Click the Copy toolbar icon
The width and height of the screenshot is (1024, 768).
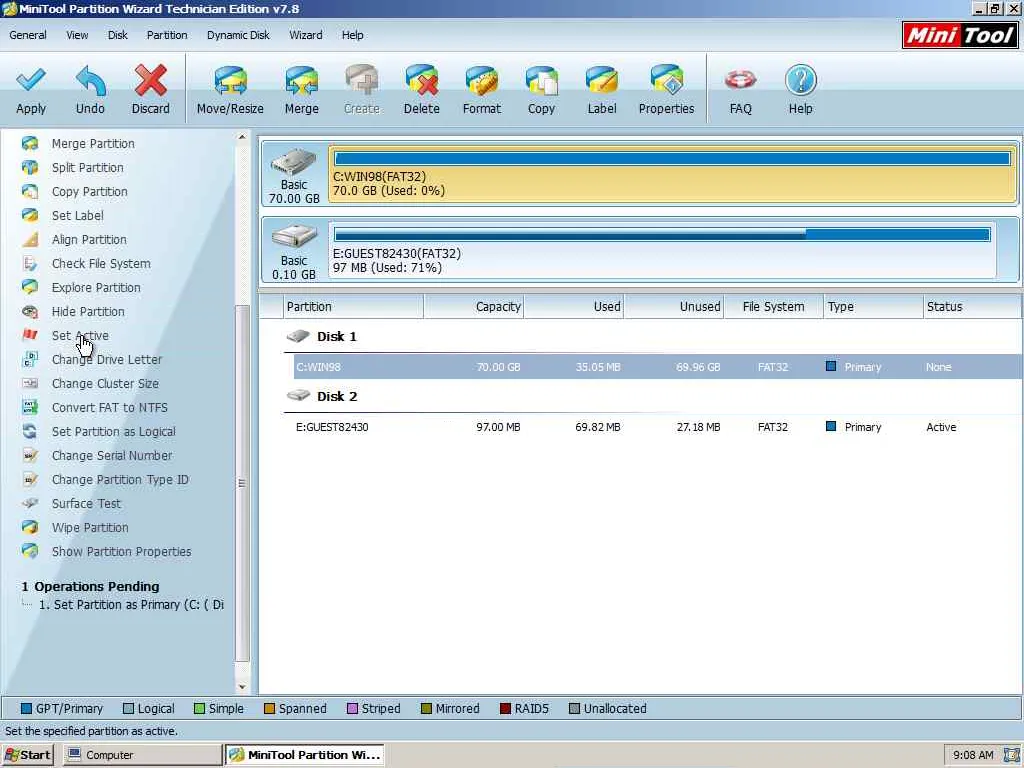pyautogui.click(x=541, y=90)
